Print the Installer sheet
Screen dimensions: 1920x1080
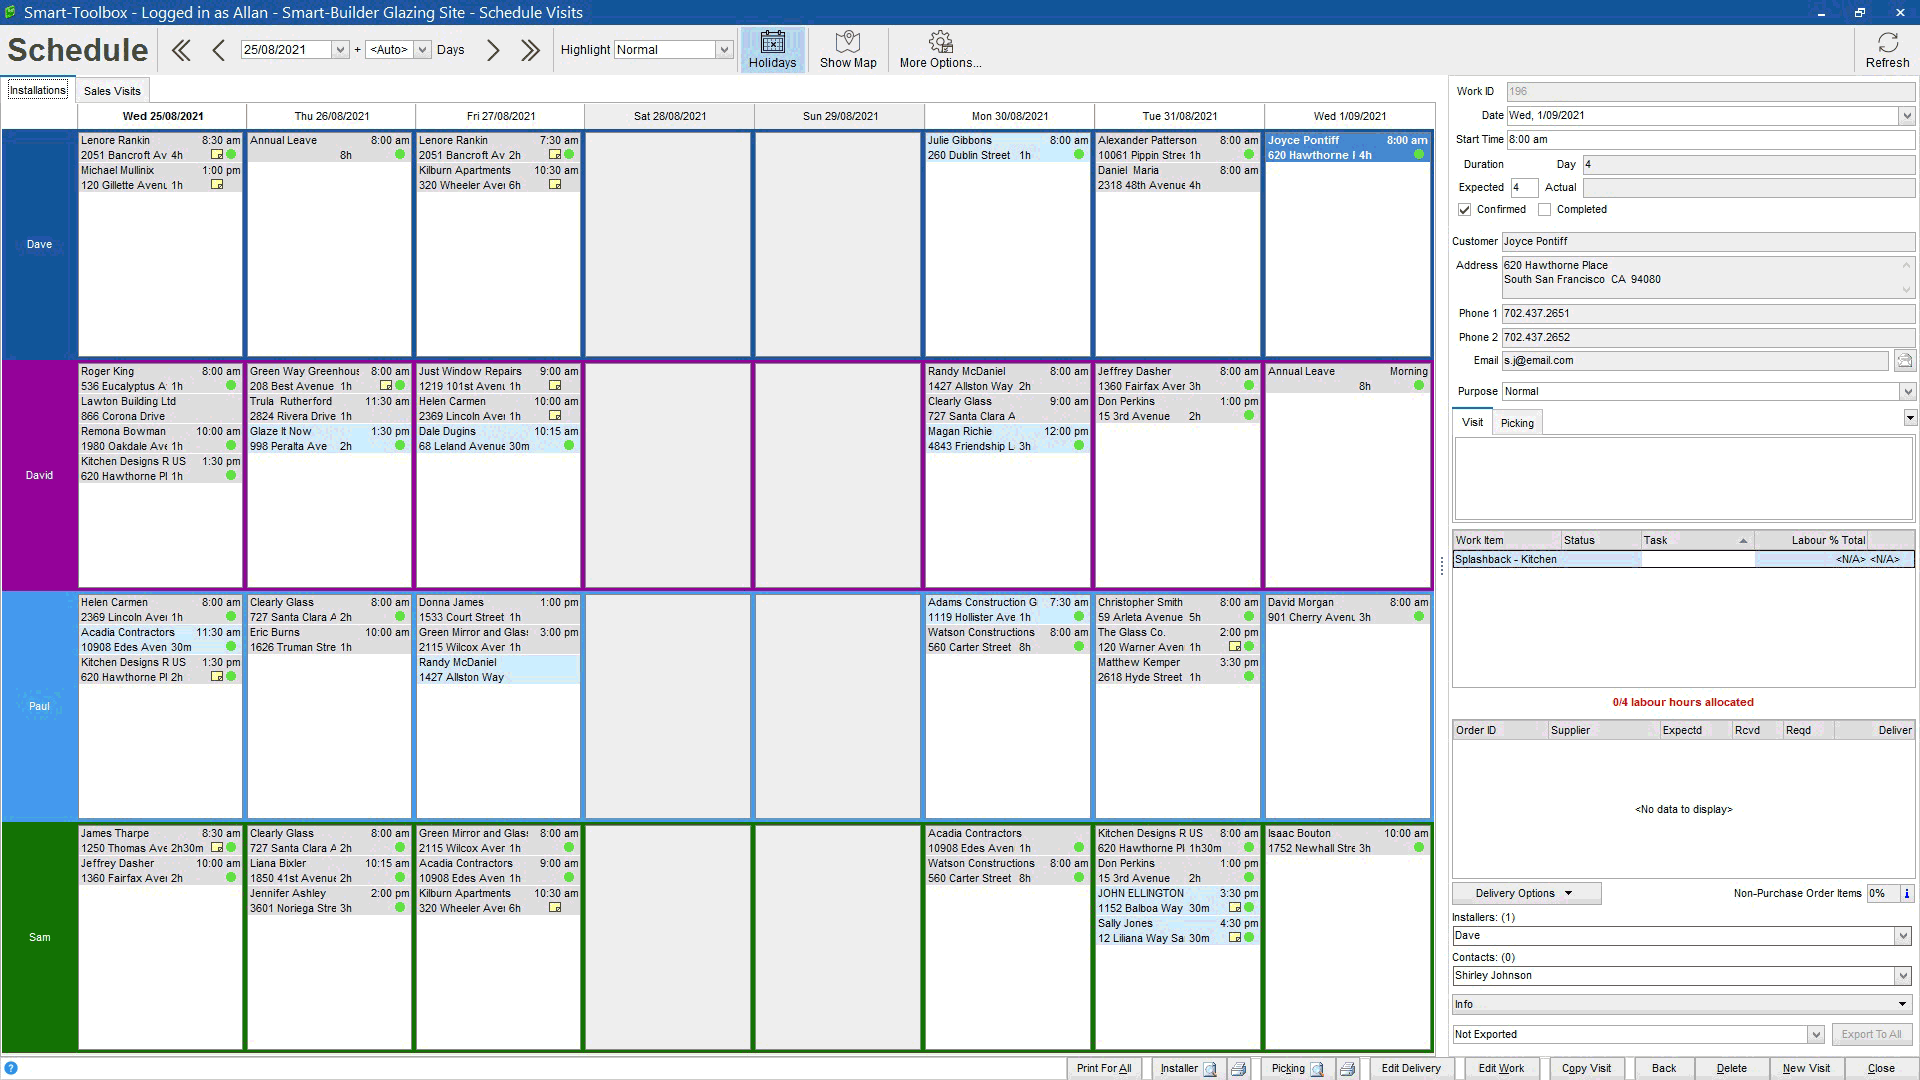pos(1238,1068)
